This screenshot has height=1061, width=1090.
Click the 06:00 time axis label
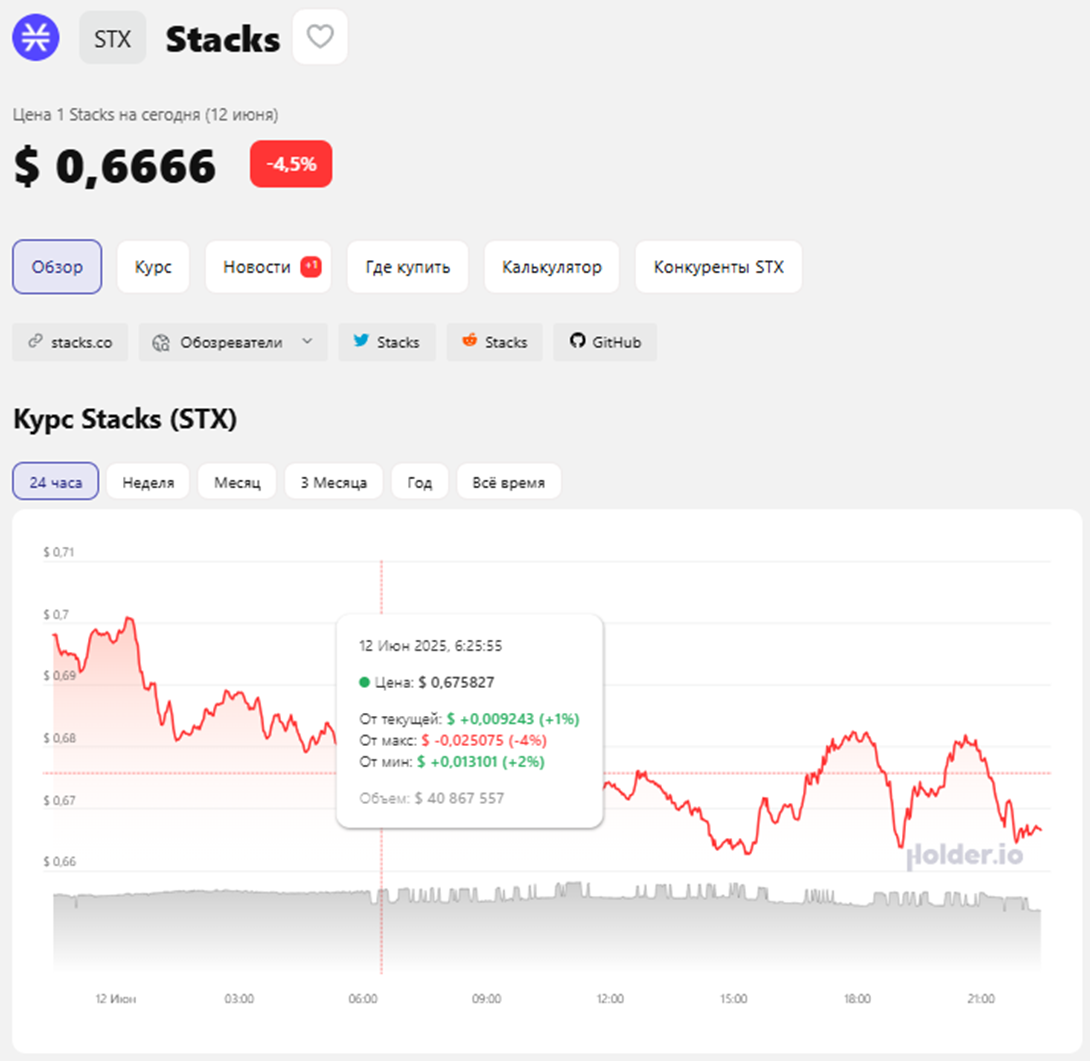coord(363,999)
